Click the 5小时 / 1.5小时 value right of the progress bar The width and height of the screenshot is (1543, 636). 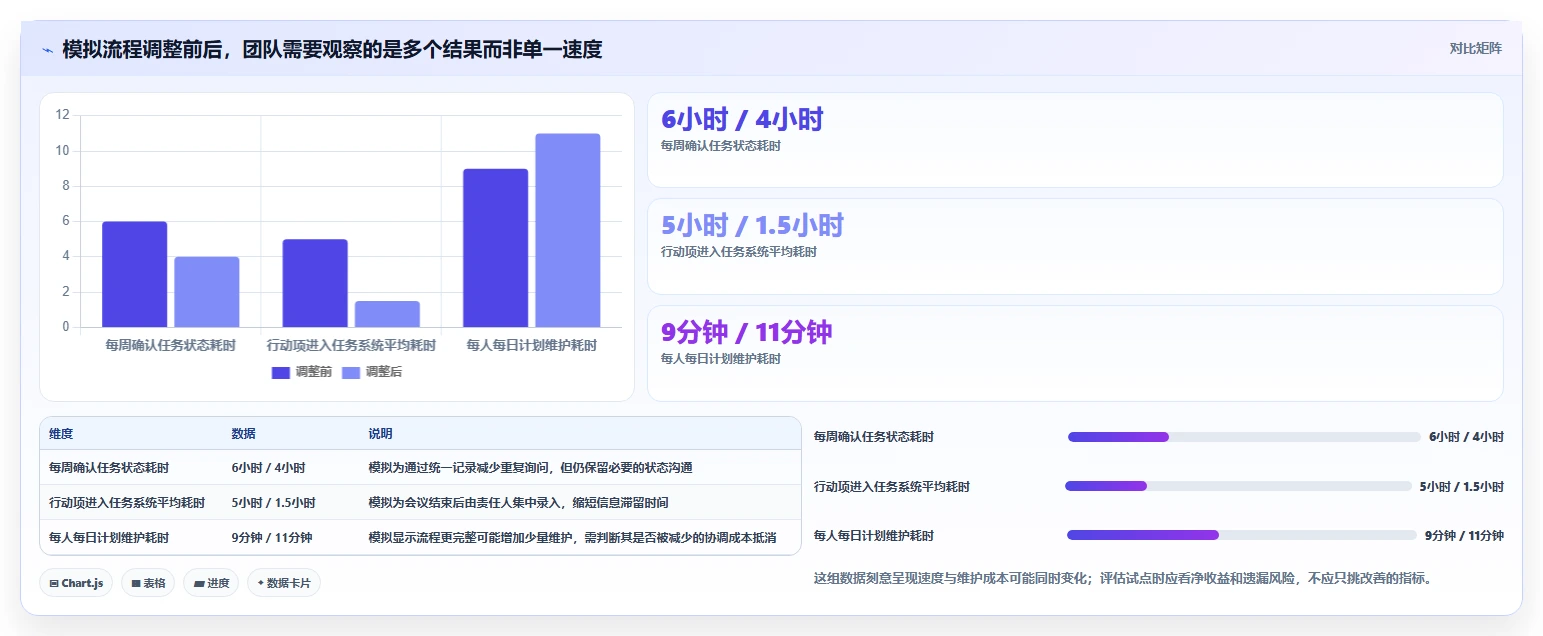tap(1462, 487)
